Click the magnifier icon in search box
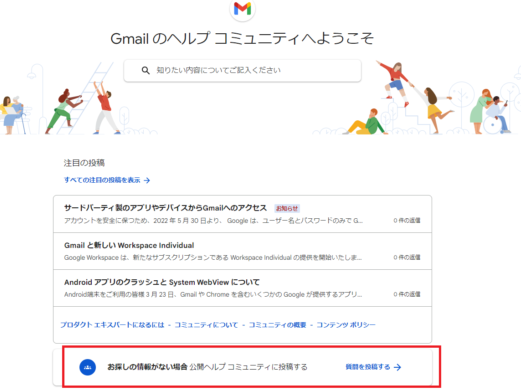521x391 pixels. [x=145, y=70]
